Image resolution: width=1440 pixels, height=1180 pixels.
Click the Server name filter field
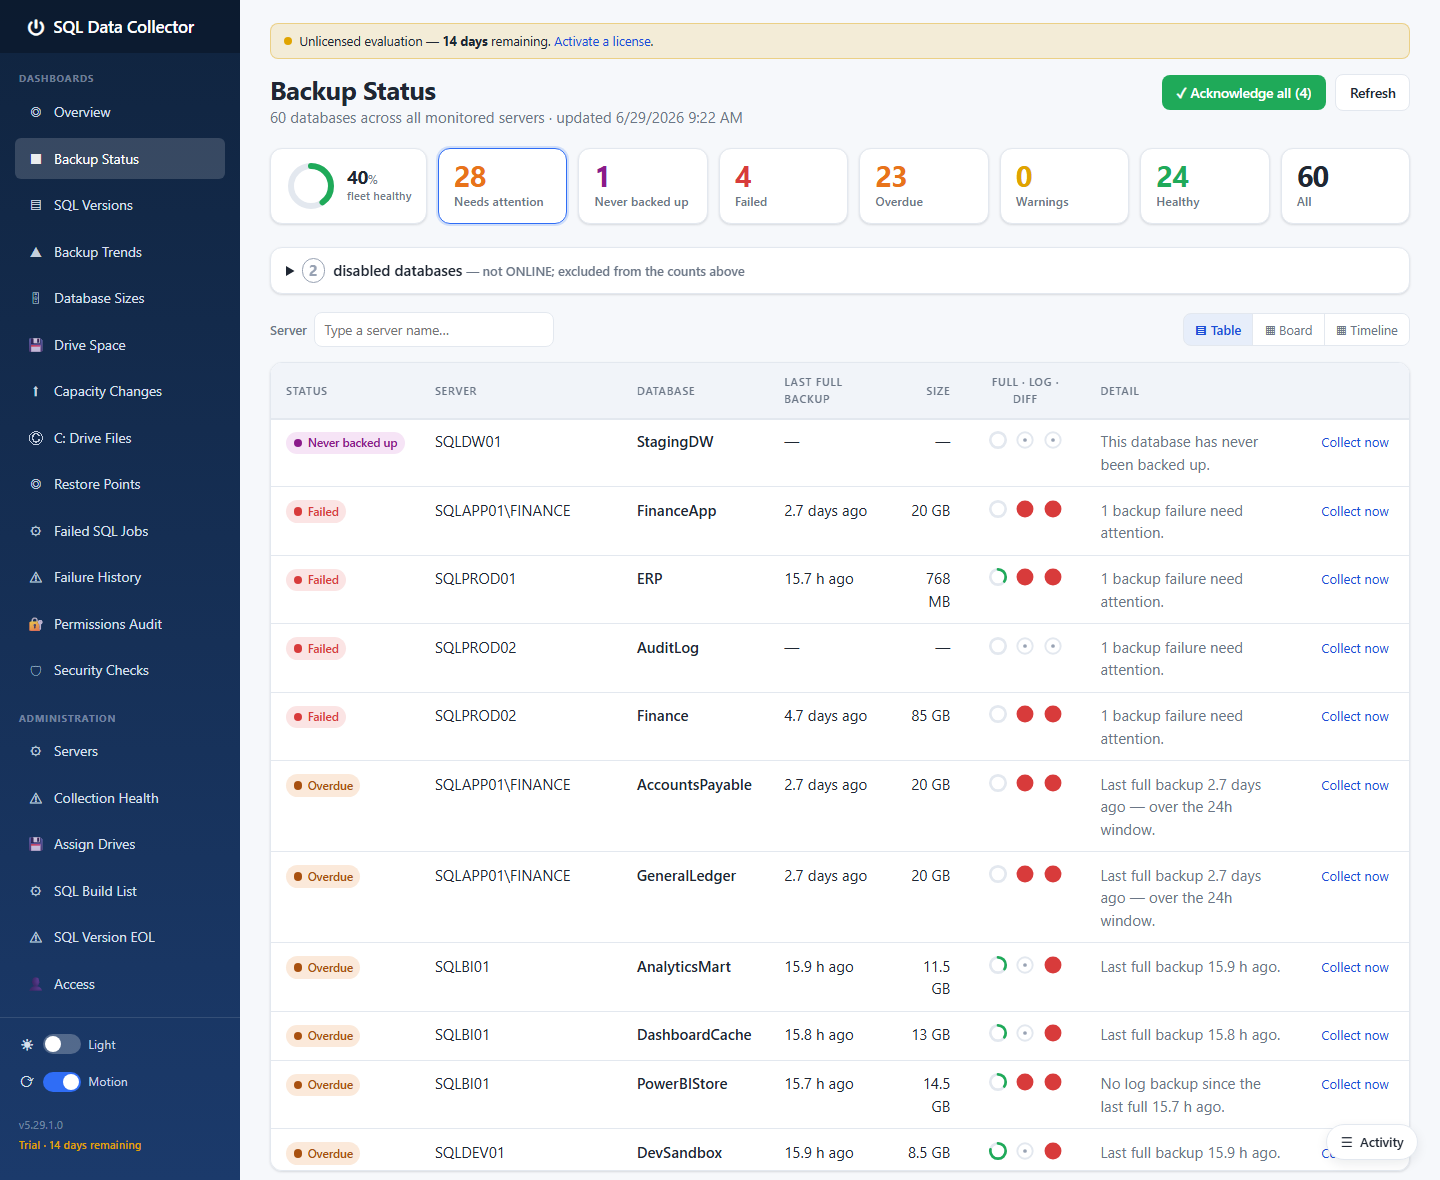pos(434,330)
